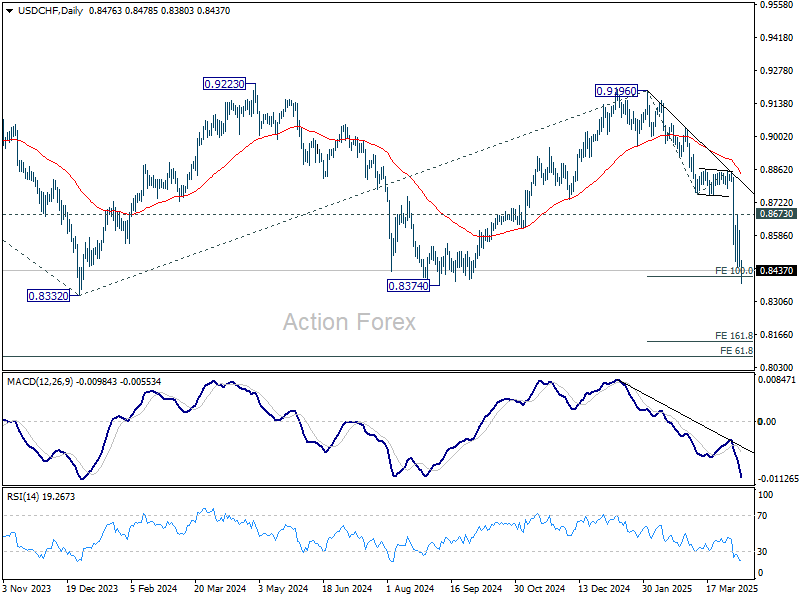This screenshot has height=600, width=800.
Task: Click the RSI scale level 70
Action: point(762,516)
